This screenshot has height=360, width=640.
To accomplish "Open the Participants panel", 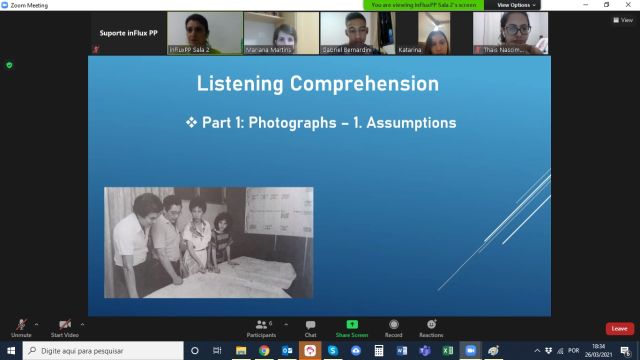I will [x=261, y=329].
